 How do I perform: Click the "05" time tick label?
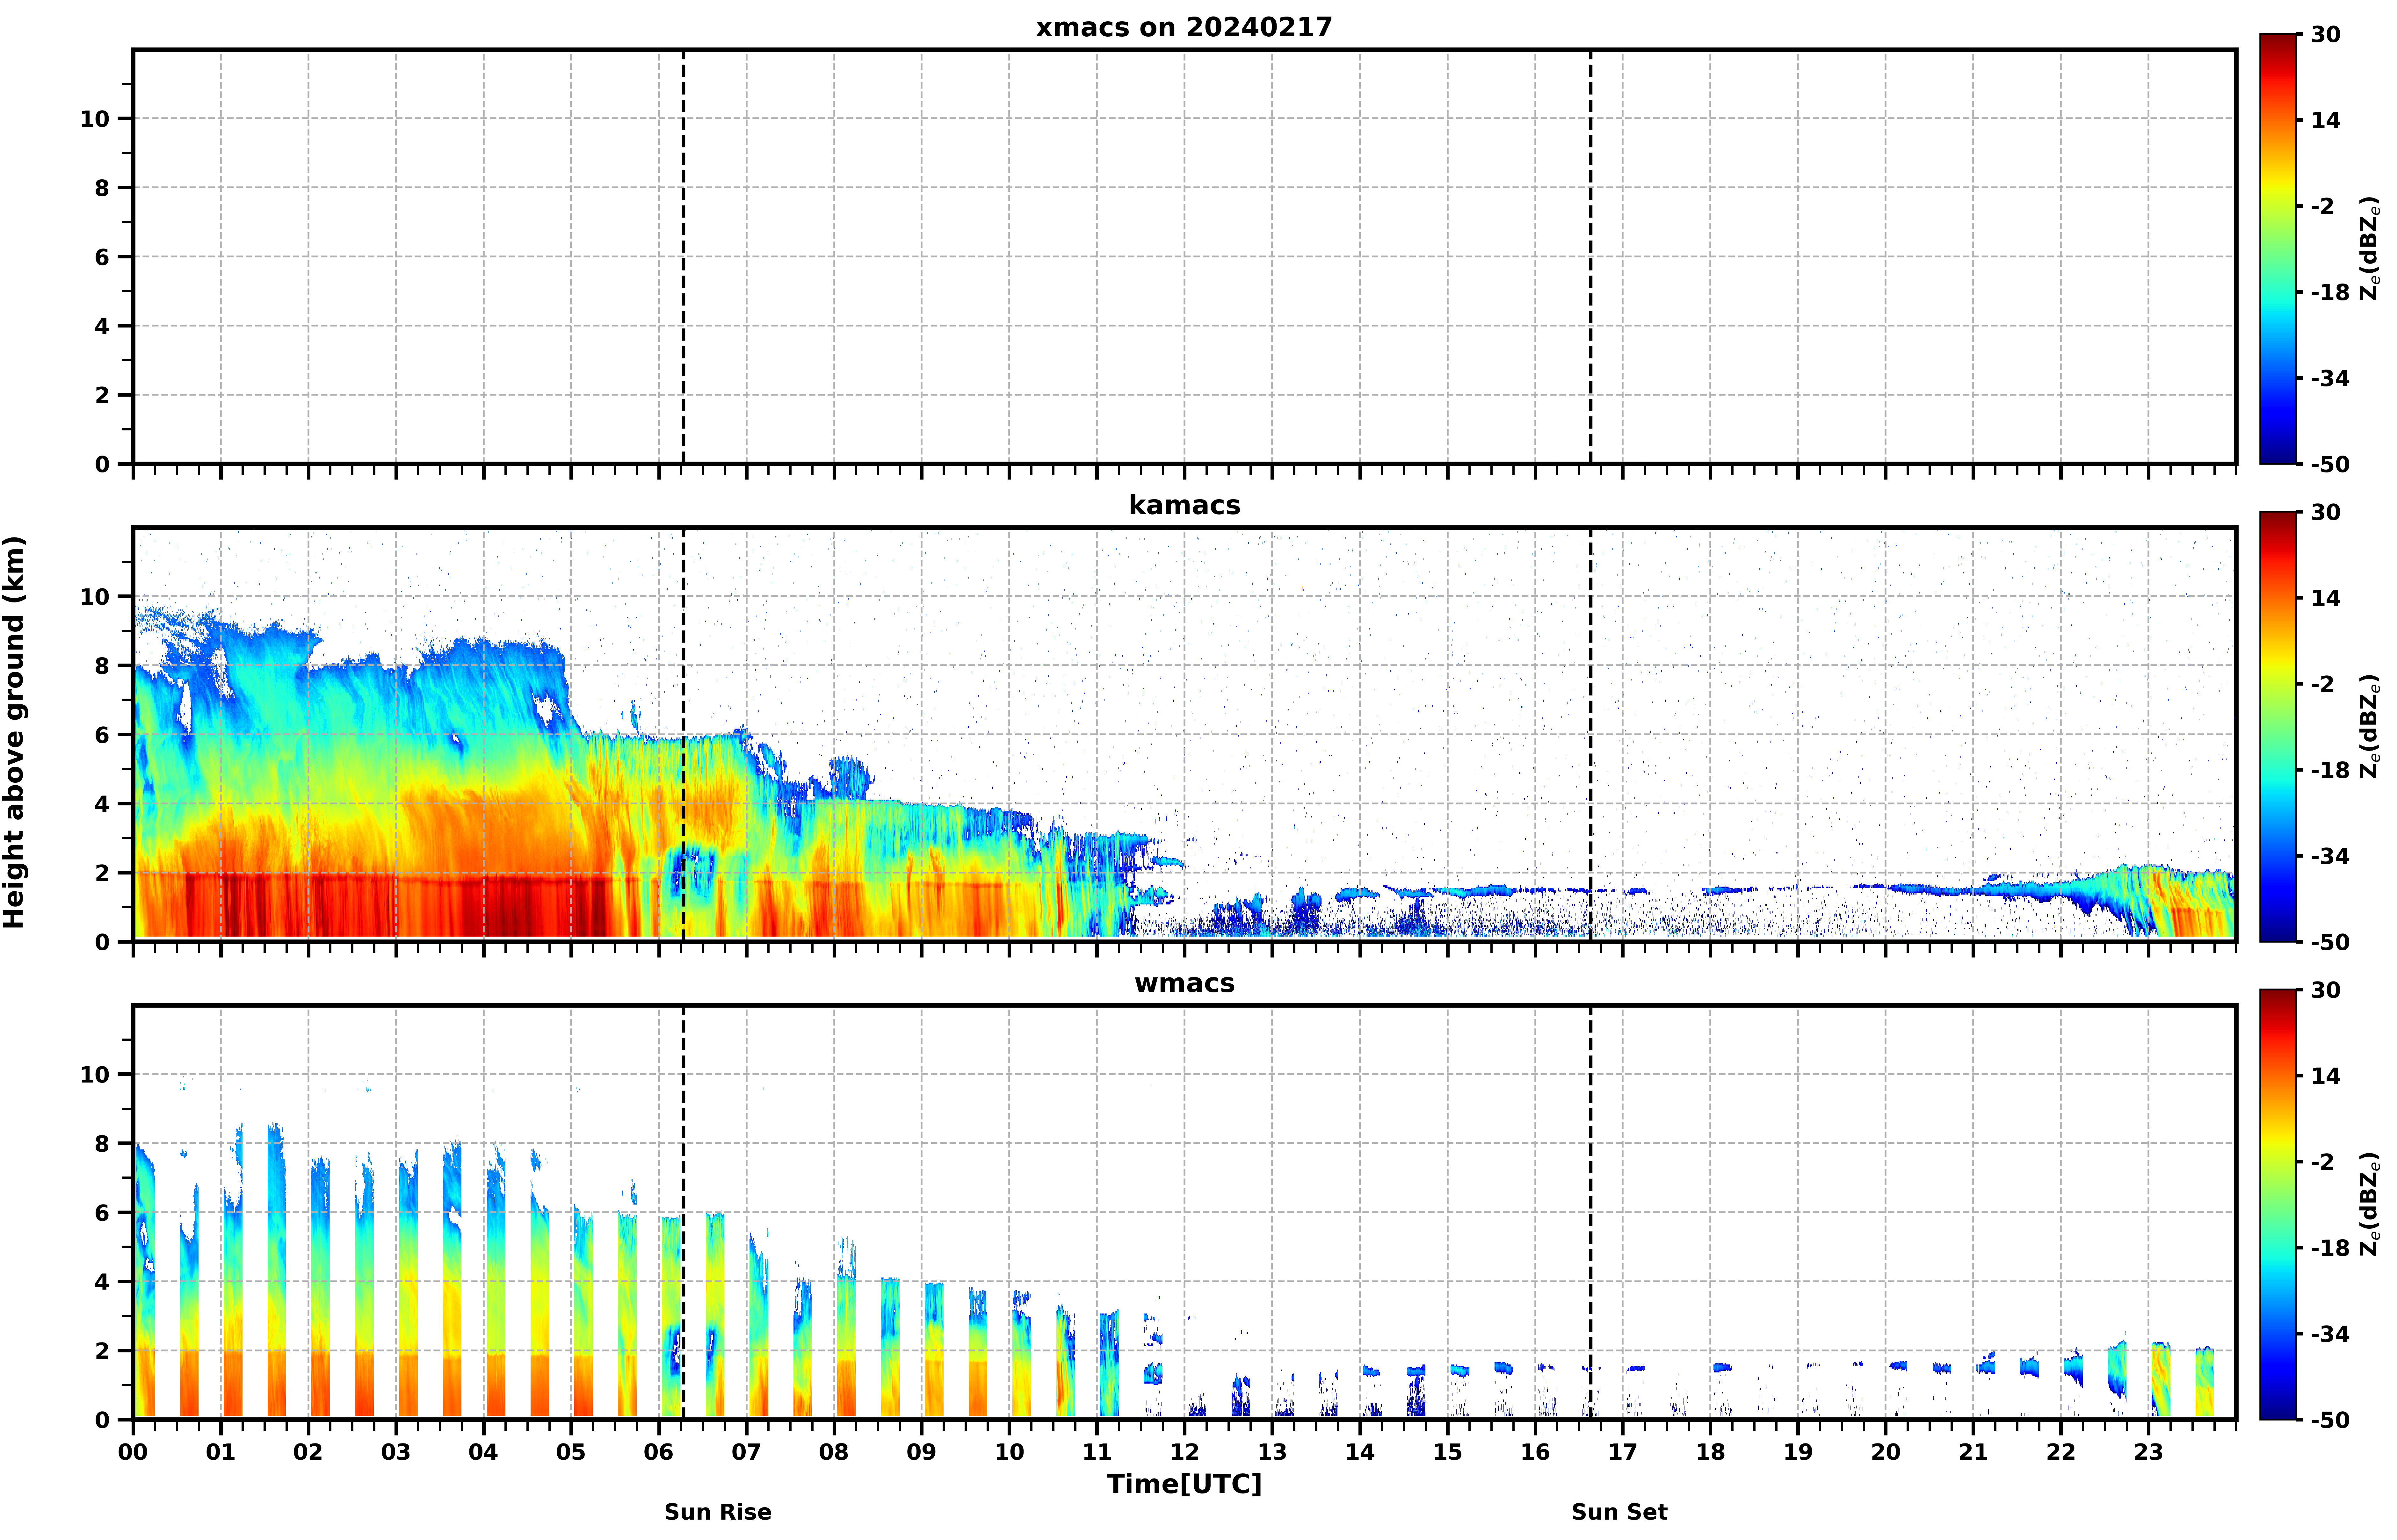pos(571,1452)
